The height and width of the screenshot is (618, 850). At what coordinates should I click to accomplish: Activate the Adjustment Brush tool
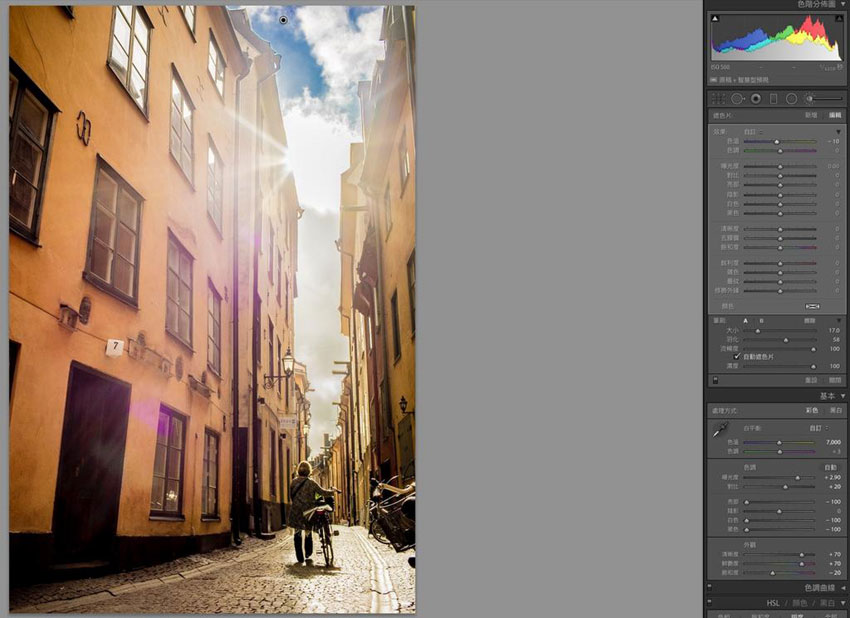[810, 99]
